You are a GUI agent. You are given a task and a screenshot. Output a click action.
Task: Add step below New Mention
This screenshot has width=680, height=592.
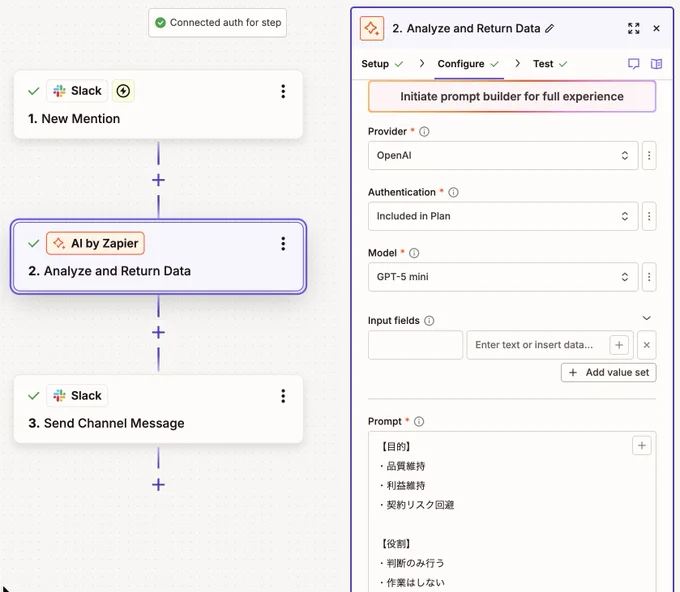coord(158,180)
